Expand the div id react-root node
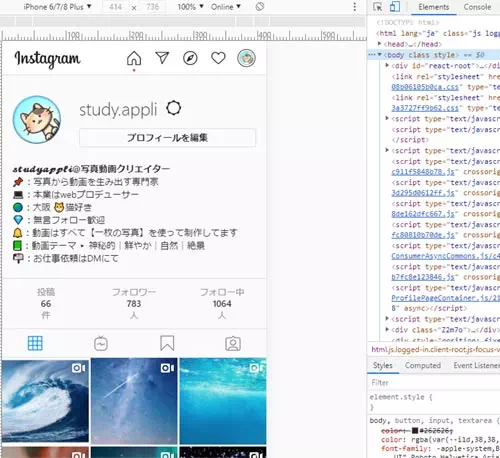This screenshot has height=458, width=500. [387, 65]
